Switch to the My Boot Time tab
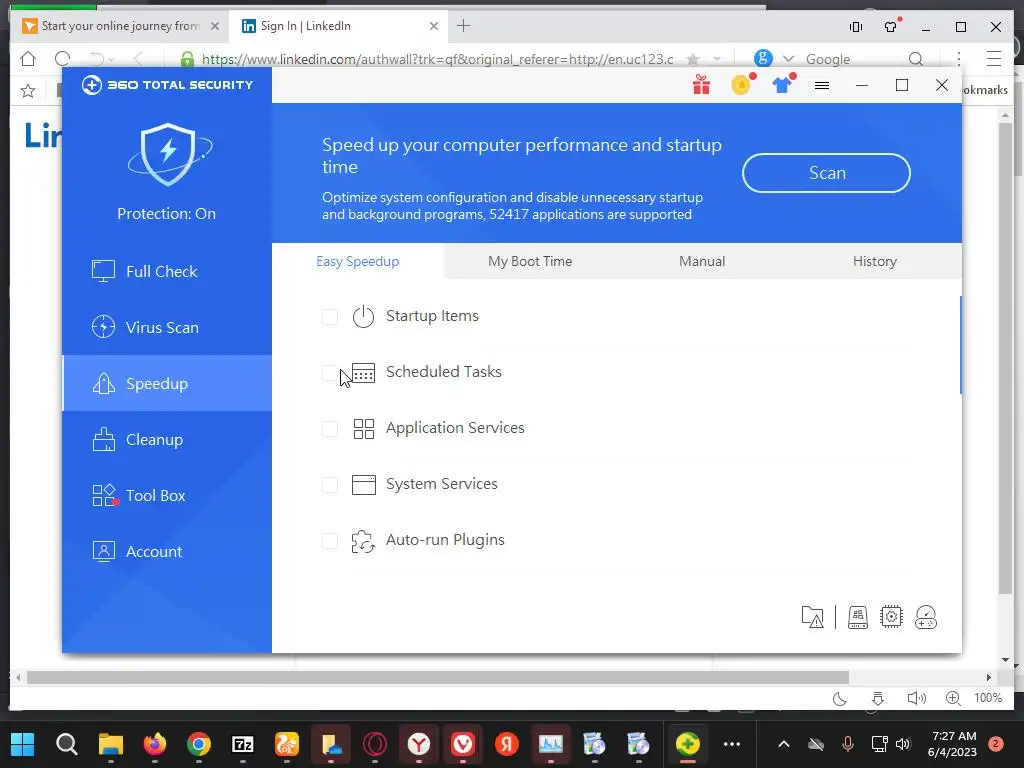This screenshot has width=1024, height=768. 530,261
